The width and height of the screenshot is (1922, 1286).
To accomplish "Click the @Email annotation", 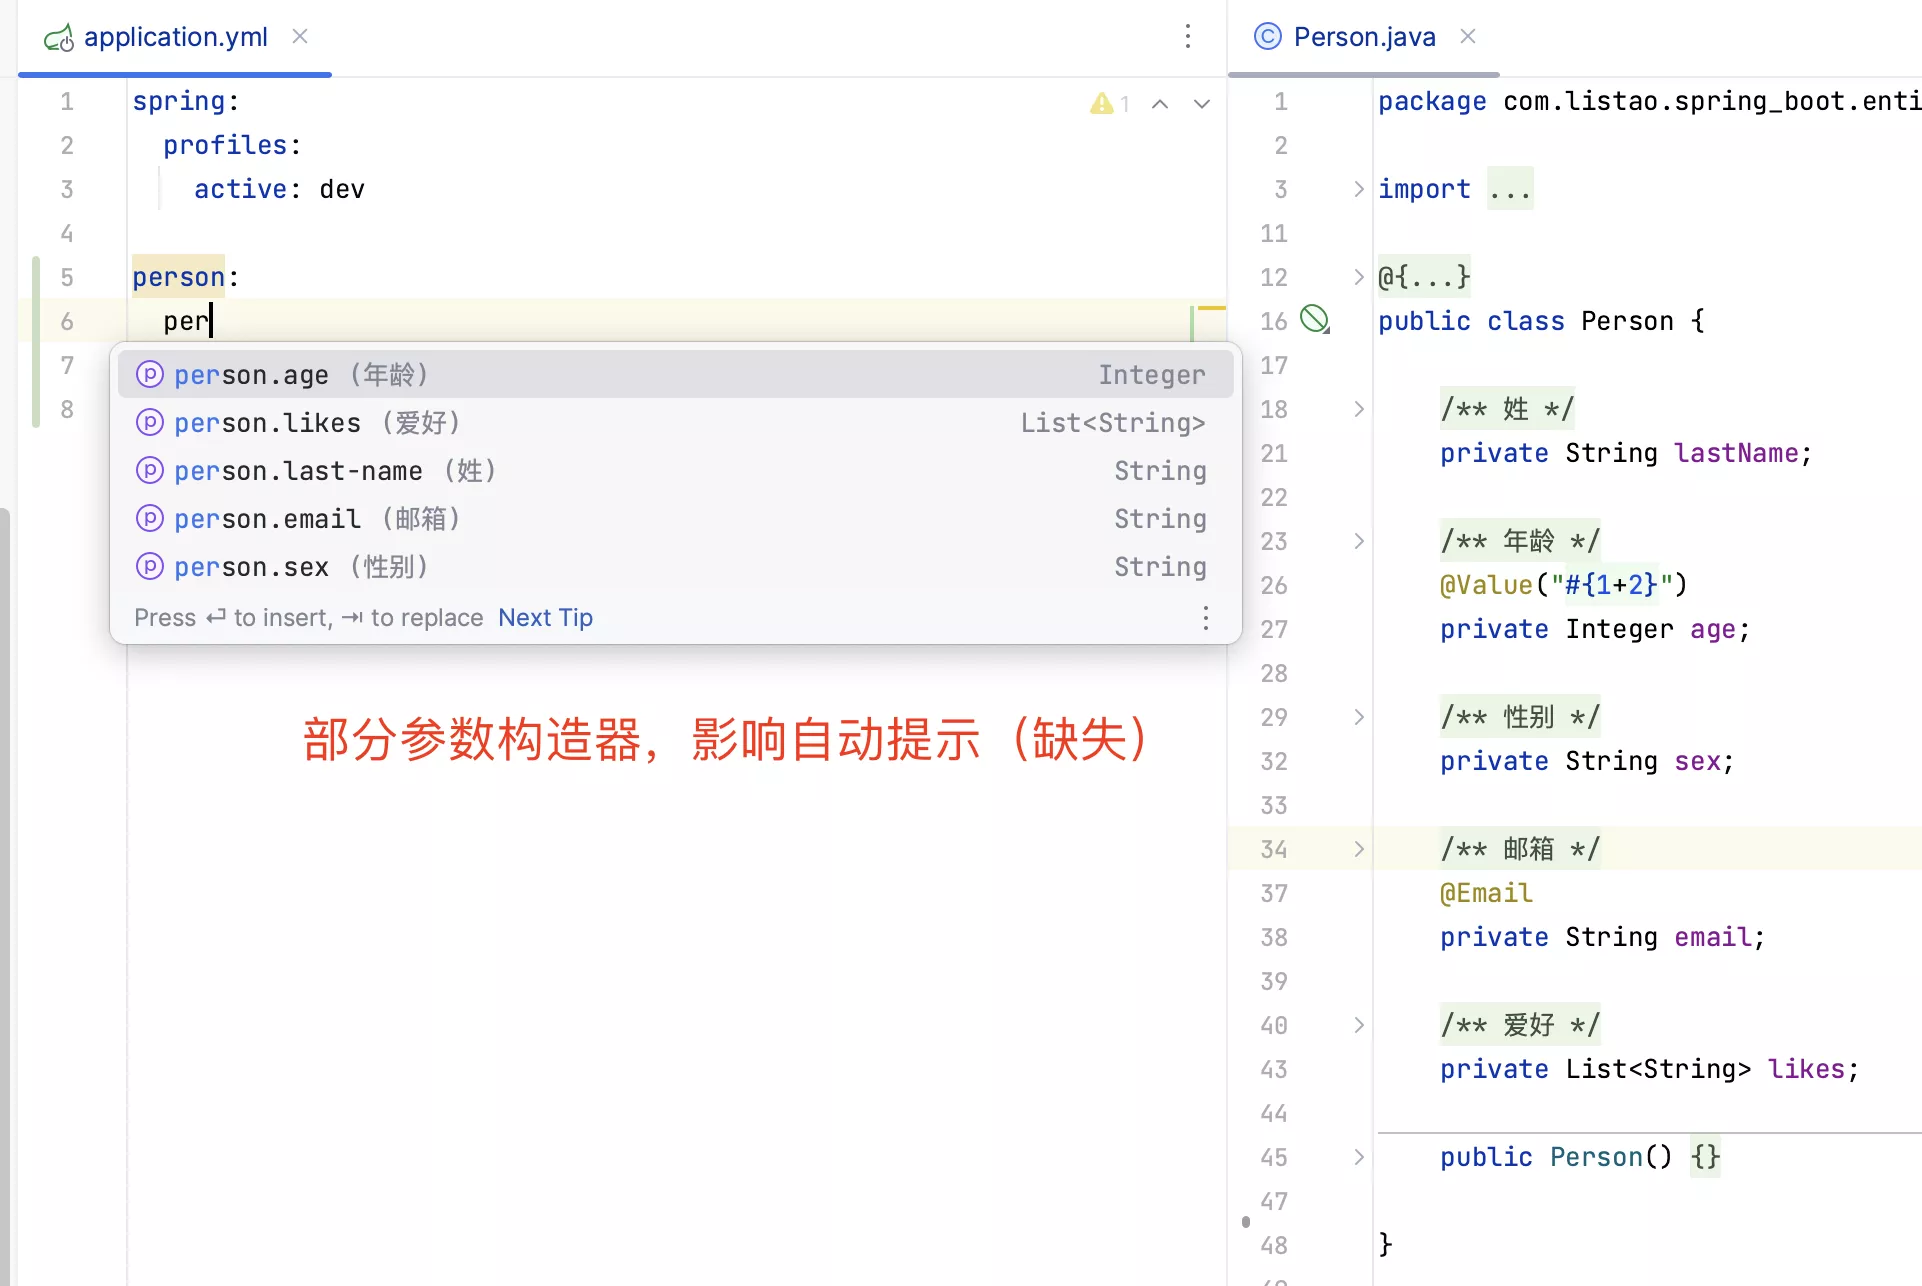I will pyautogui.click(x=1486, y=893).
